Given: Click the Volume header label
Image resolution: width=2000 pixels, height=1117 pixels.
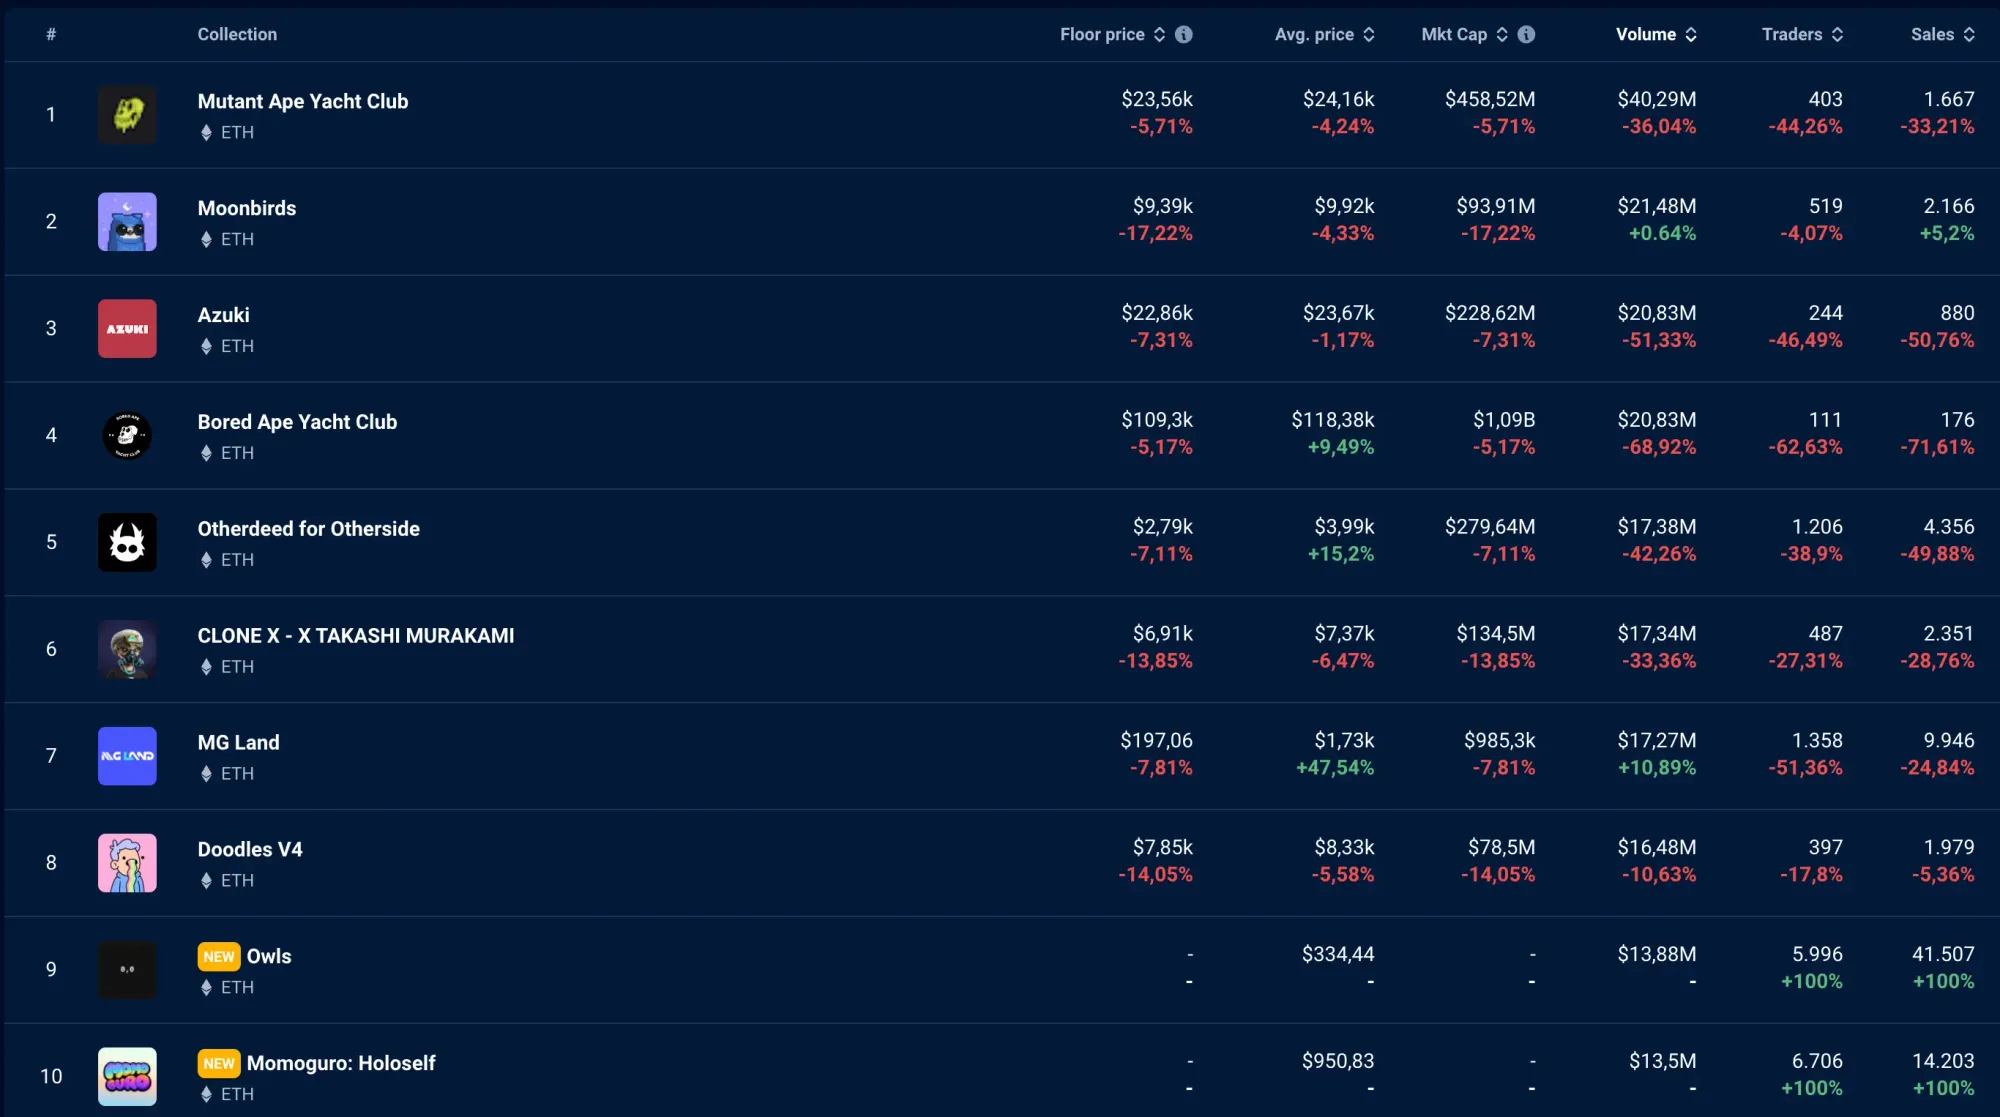Looking at the screenshot, I should [1646, 34].
